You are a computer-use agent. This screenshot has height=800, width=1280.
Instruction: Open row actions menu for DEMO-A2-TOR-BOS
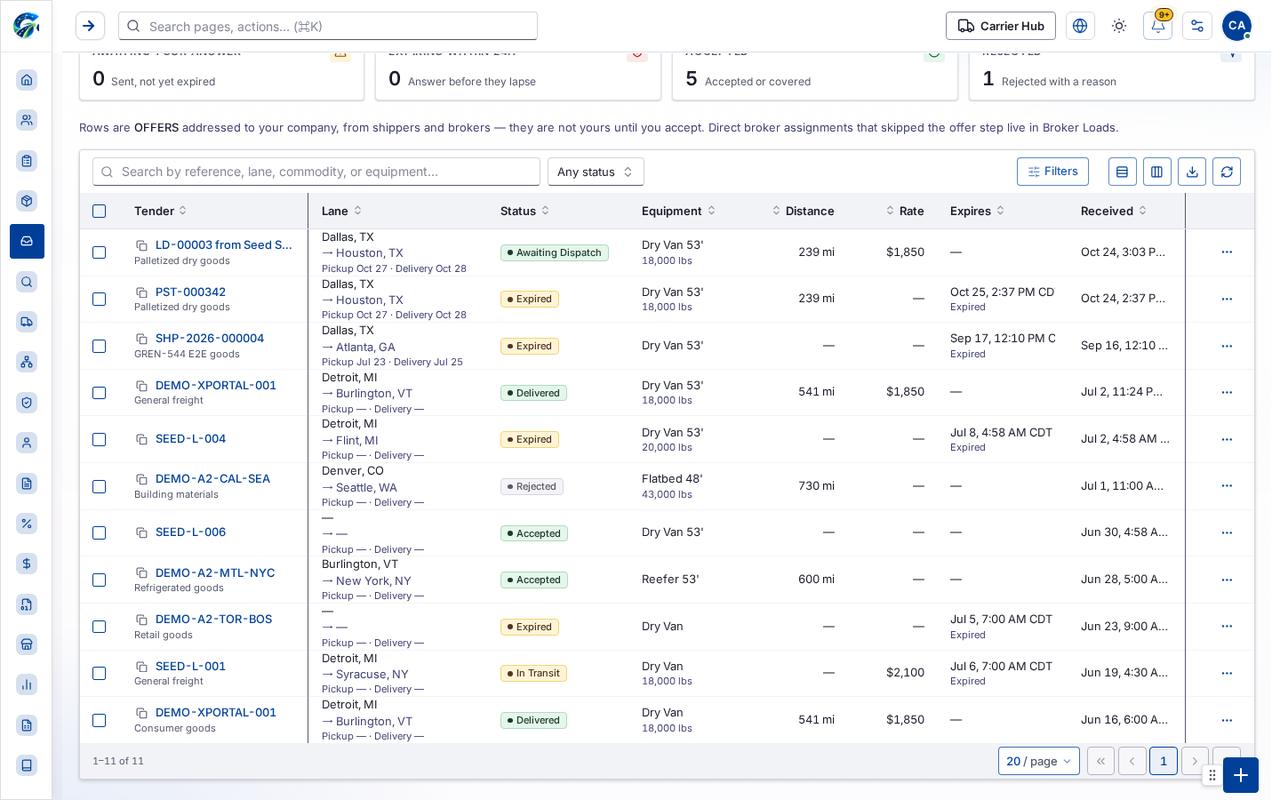(x=1227, y=627)
